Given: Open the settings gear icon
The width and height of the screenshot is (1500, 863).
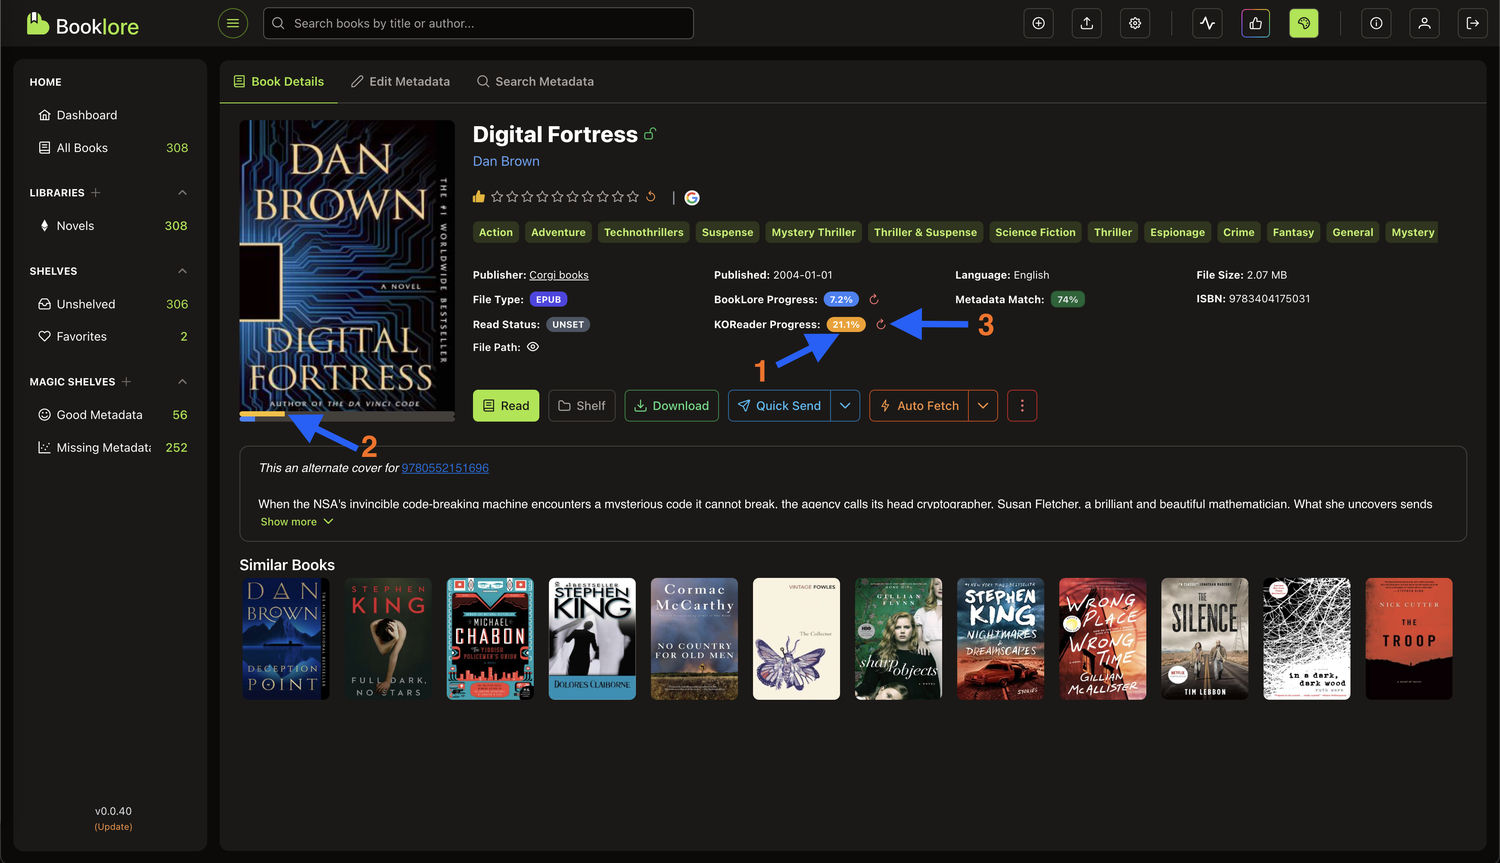Looking at the screenshot, I should coord(1134,23).
